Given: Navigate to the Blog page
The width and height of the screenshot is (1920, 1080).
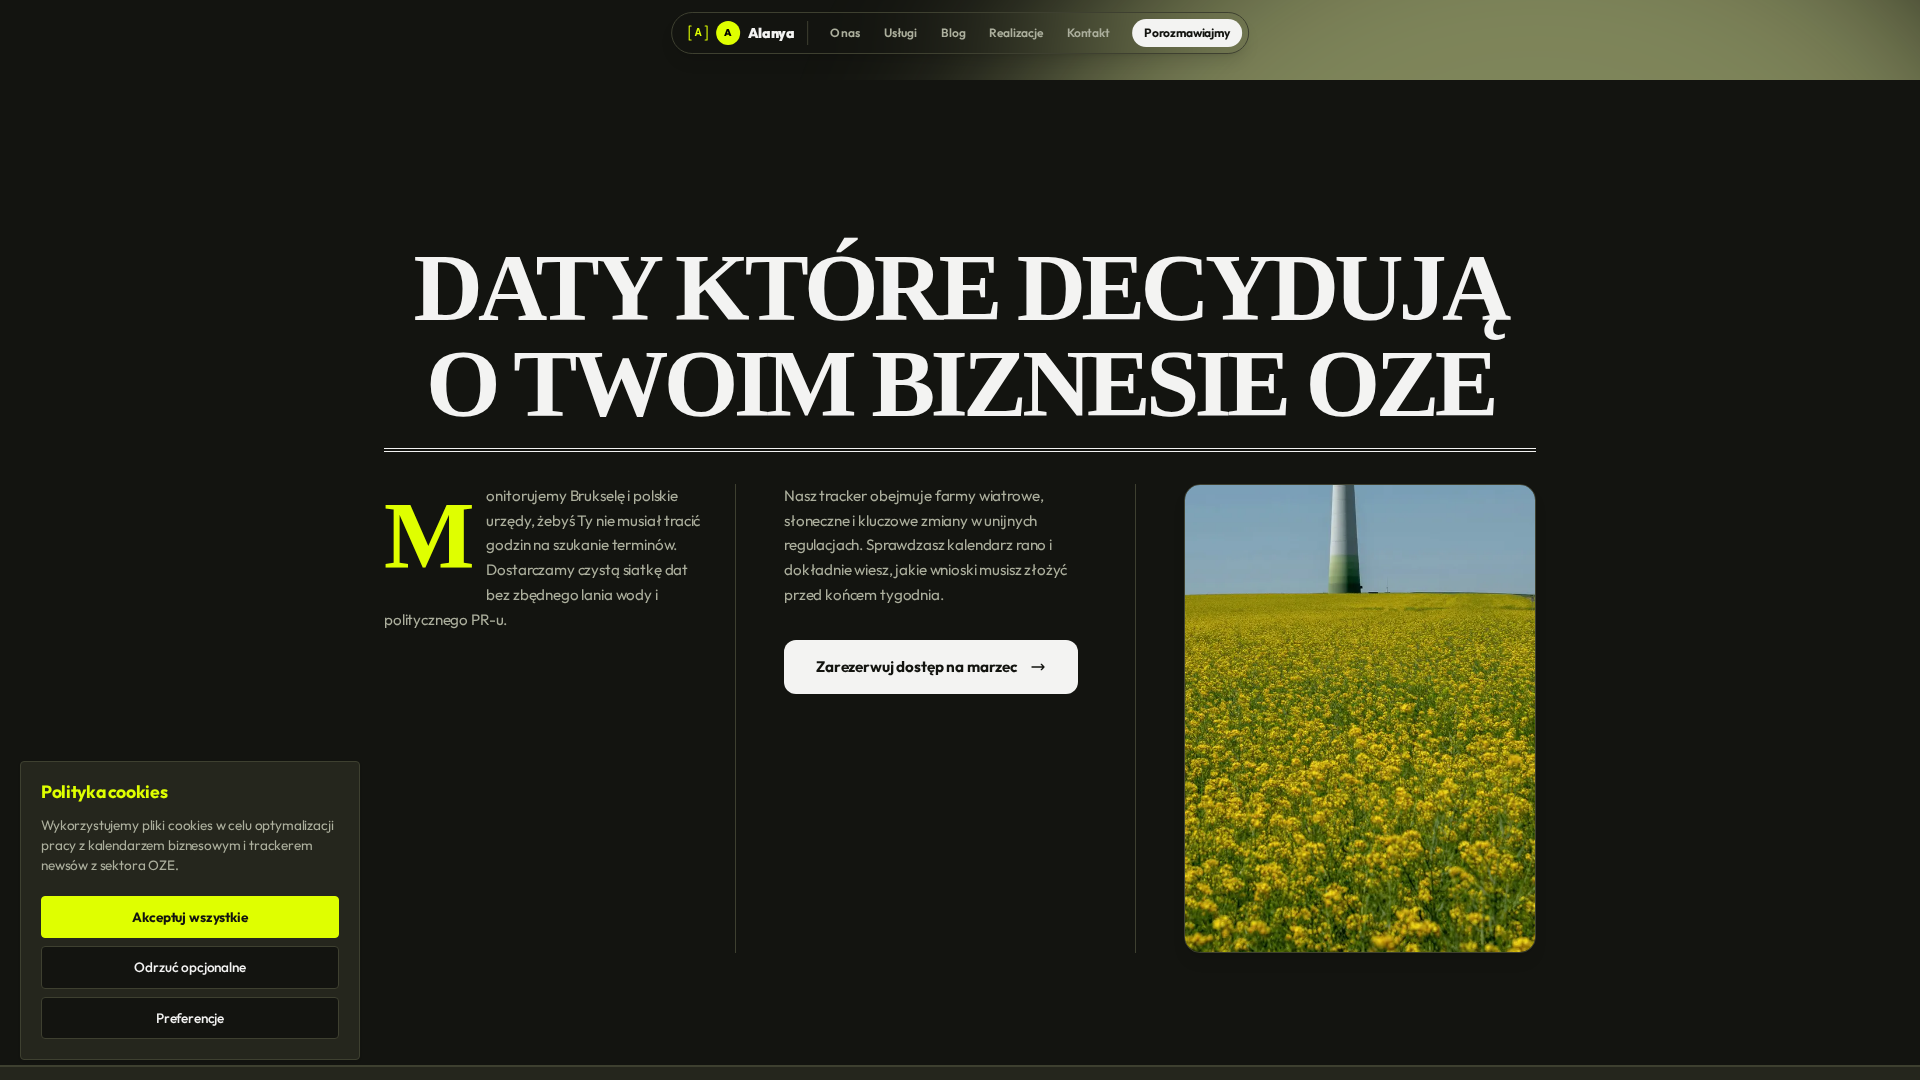Looking at the screenshot, I should 953,33.
